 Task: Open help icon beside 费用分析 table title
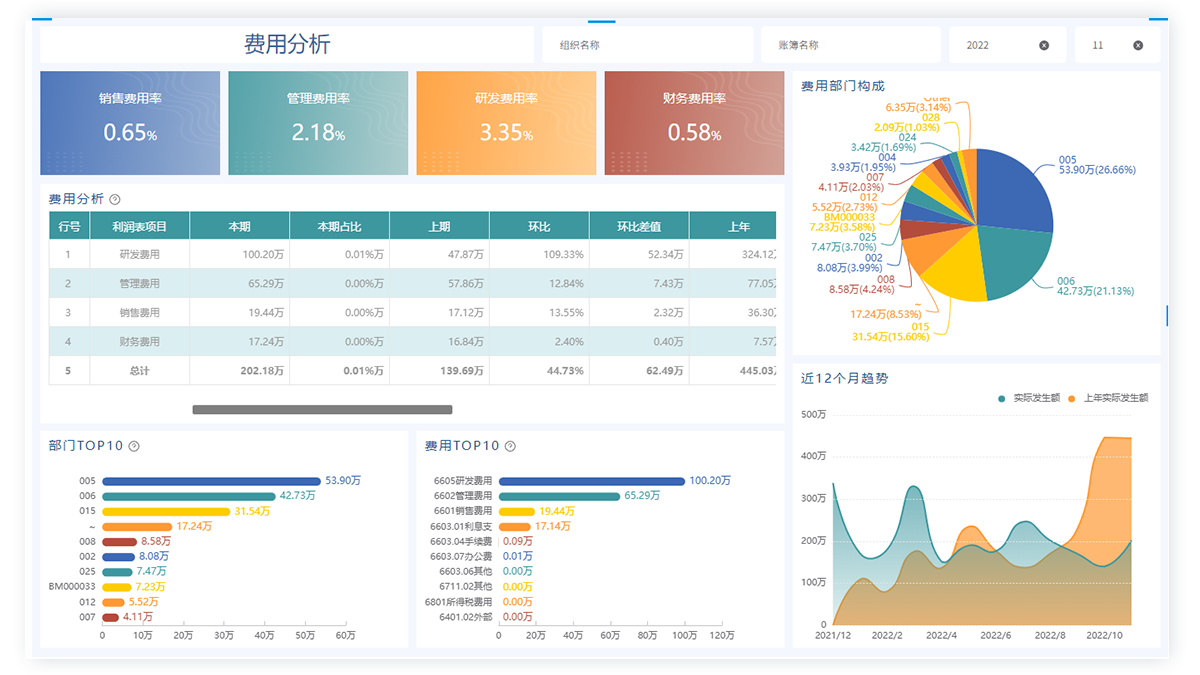click(115, 199)
